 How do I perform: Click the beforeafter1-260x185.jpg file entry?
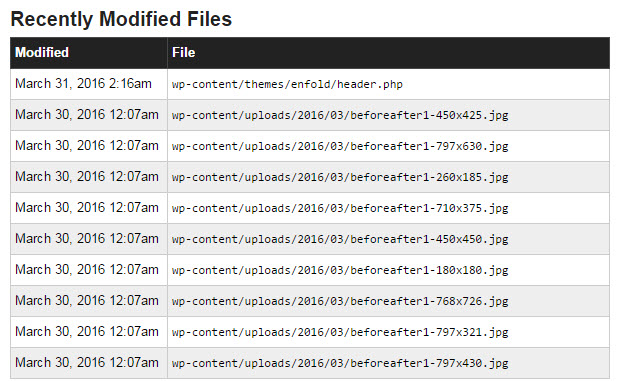340,177
